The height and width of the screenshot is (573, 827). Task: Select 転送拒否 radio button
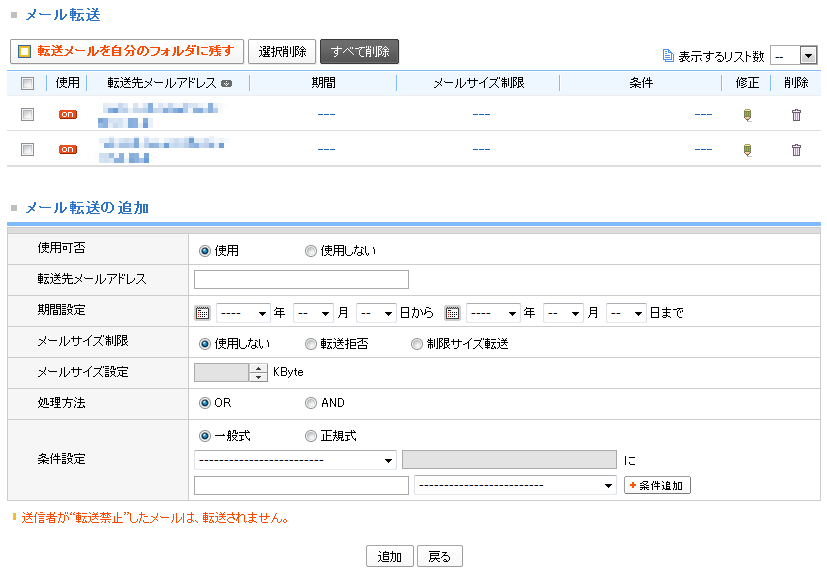coord(311,344)
